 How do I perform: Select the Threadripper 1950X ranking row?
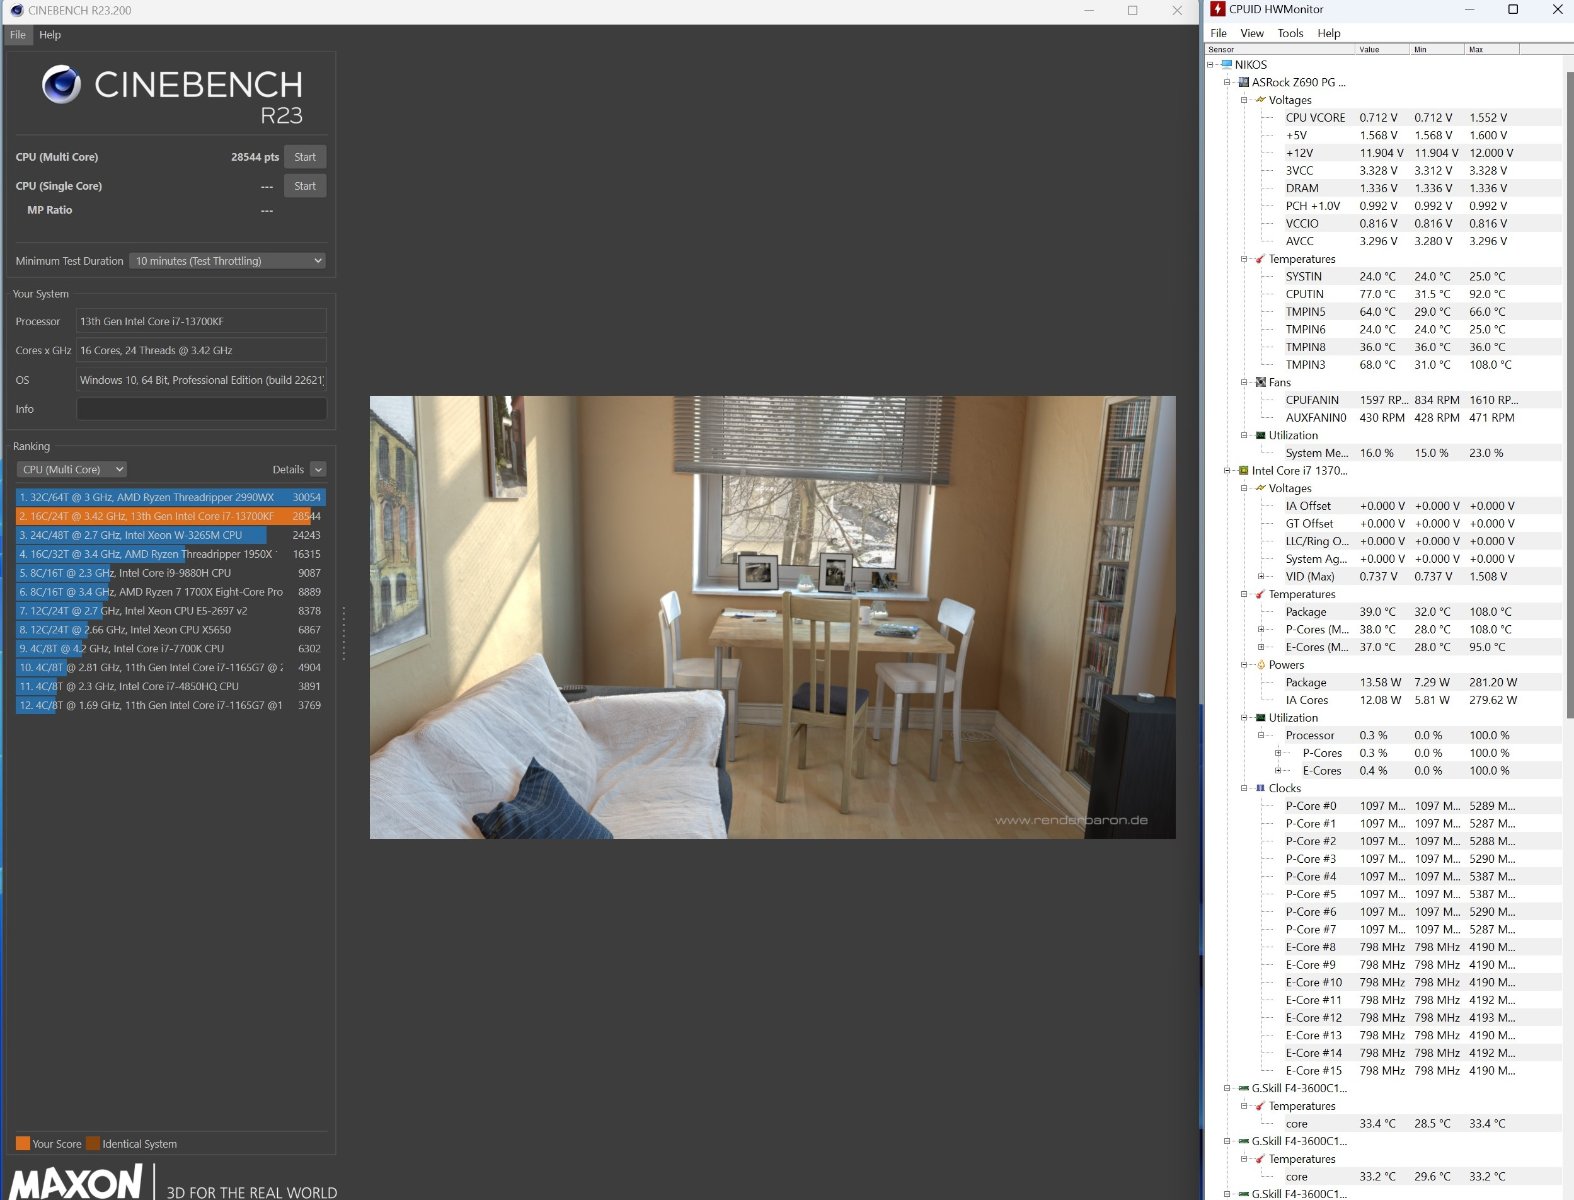(x=170, y=554)
